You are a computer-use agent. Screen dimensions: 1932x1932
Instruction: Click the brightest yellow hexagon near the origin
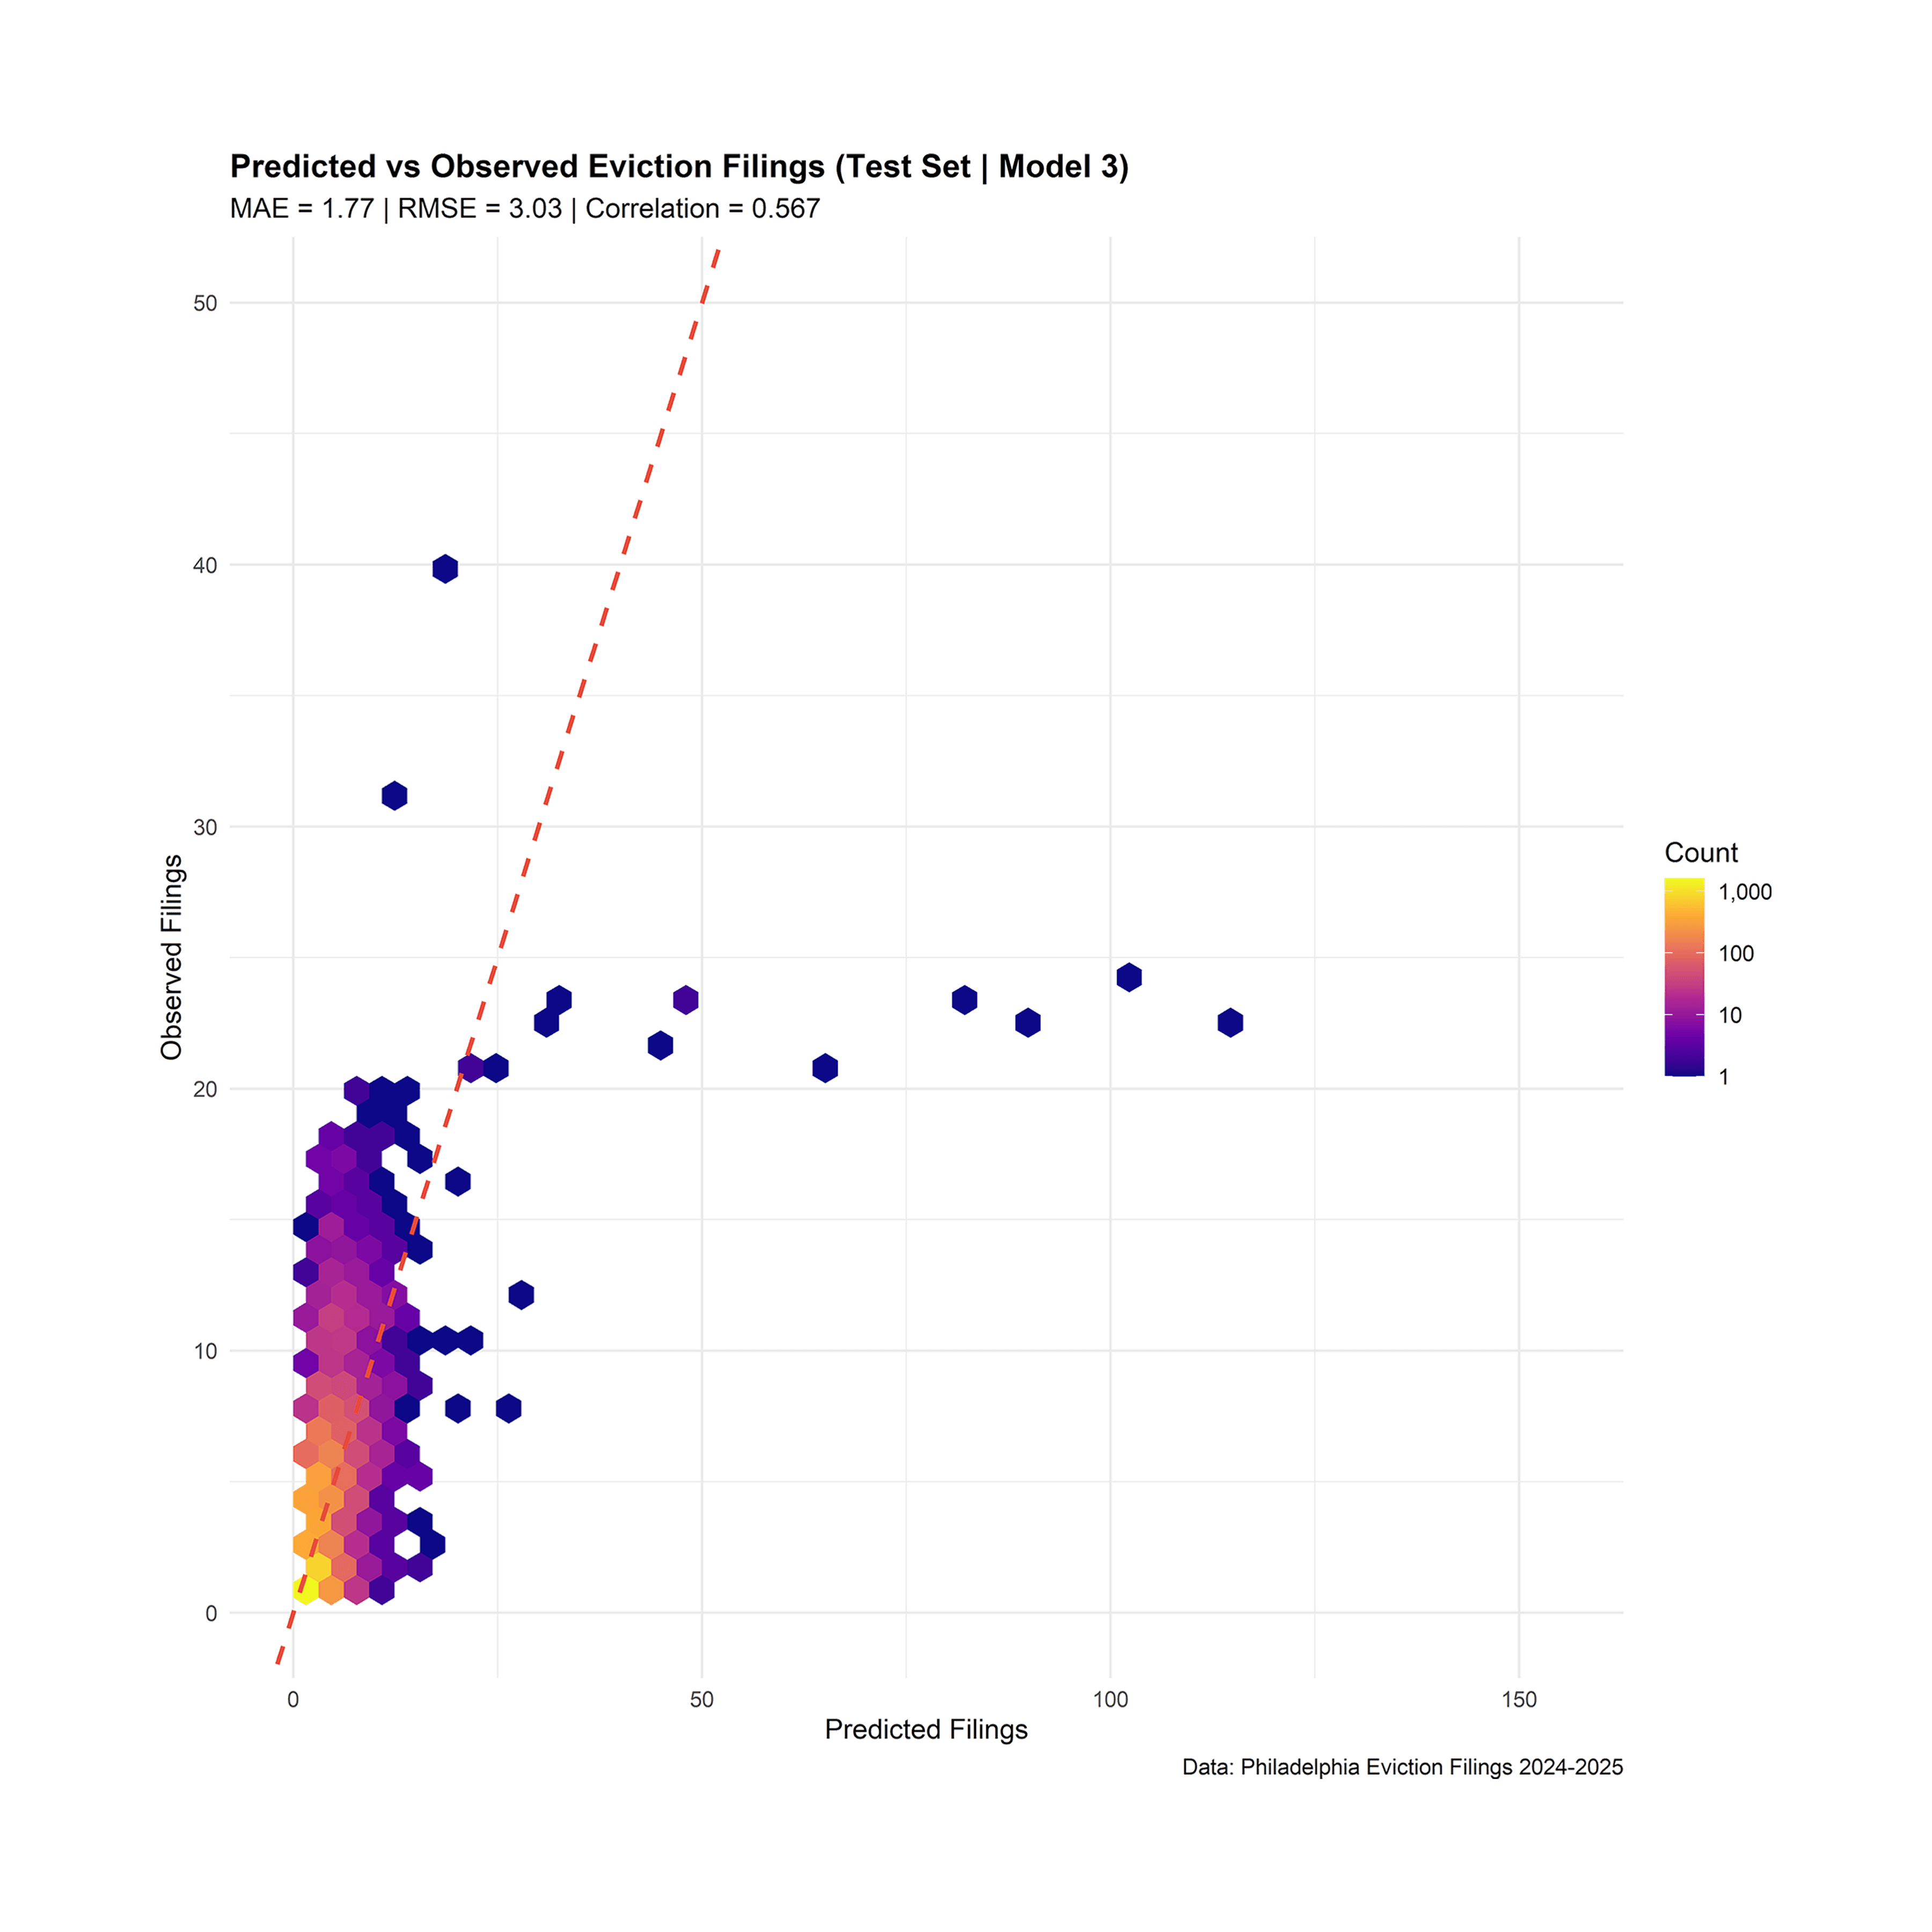(x=306, y=1589)
